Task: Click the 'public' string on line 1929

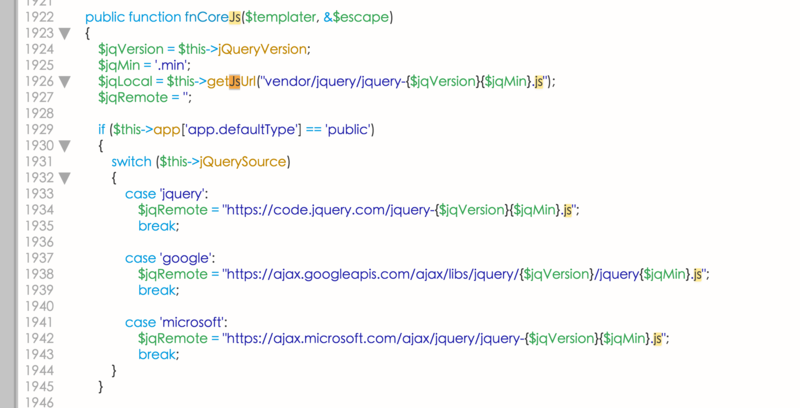Action: tap(347, 130)
